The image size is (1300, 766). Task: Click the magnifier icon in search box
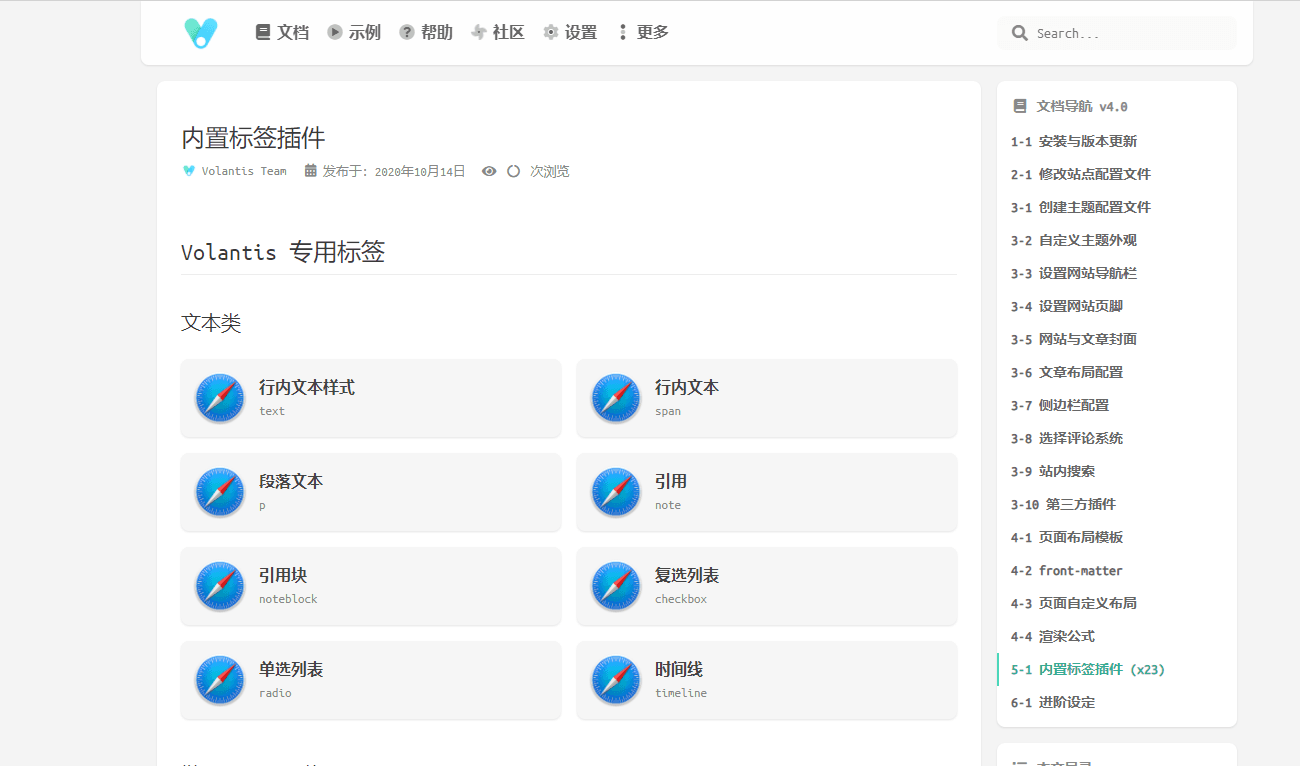click(x=1019, y=33)
